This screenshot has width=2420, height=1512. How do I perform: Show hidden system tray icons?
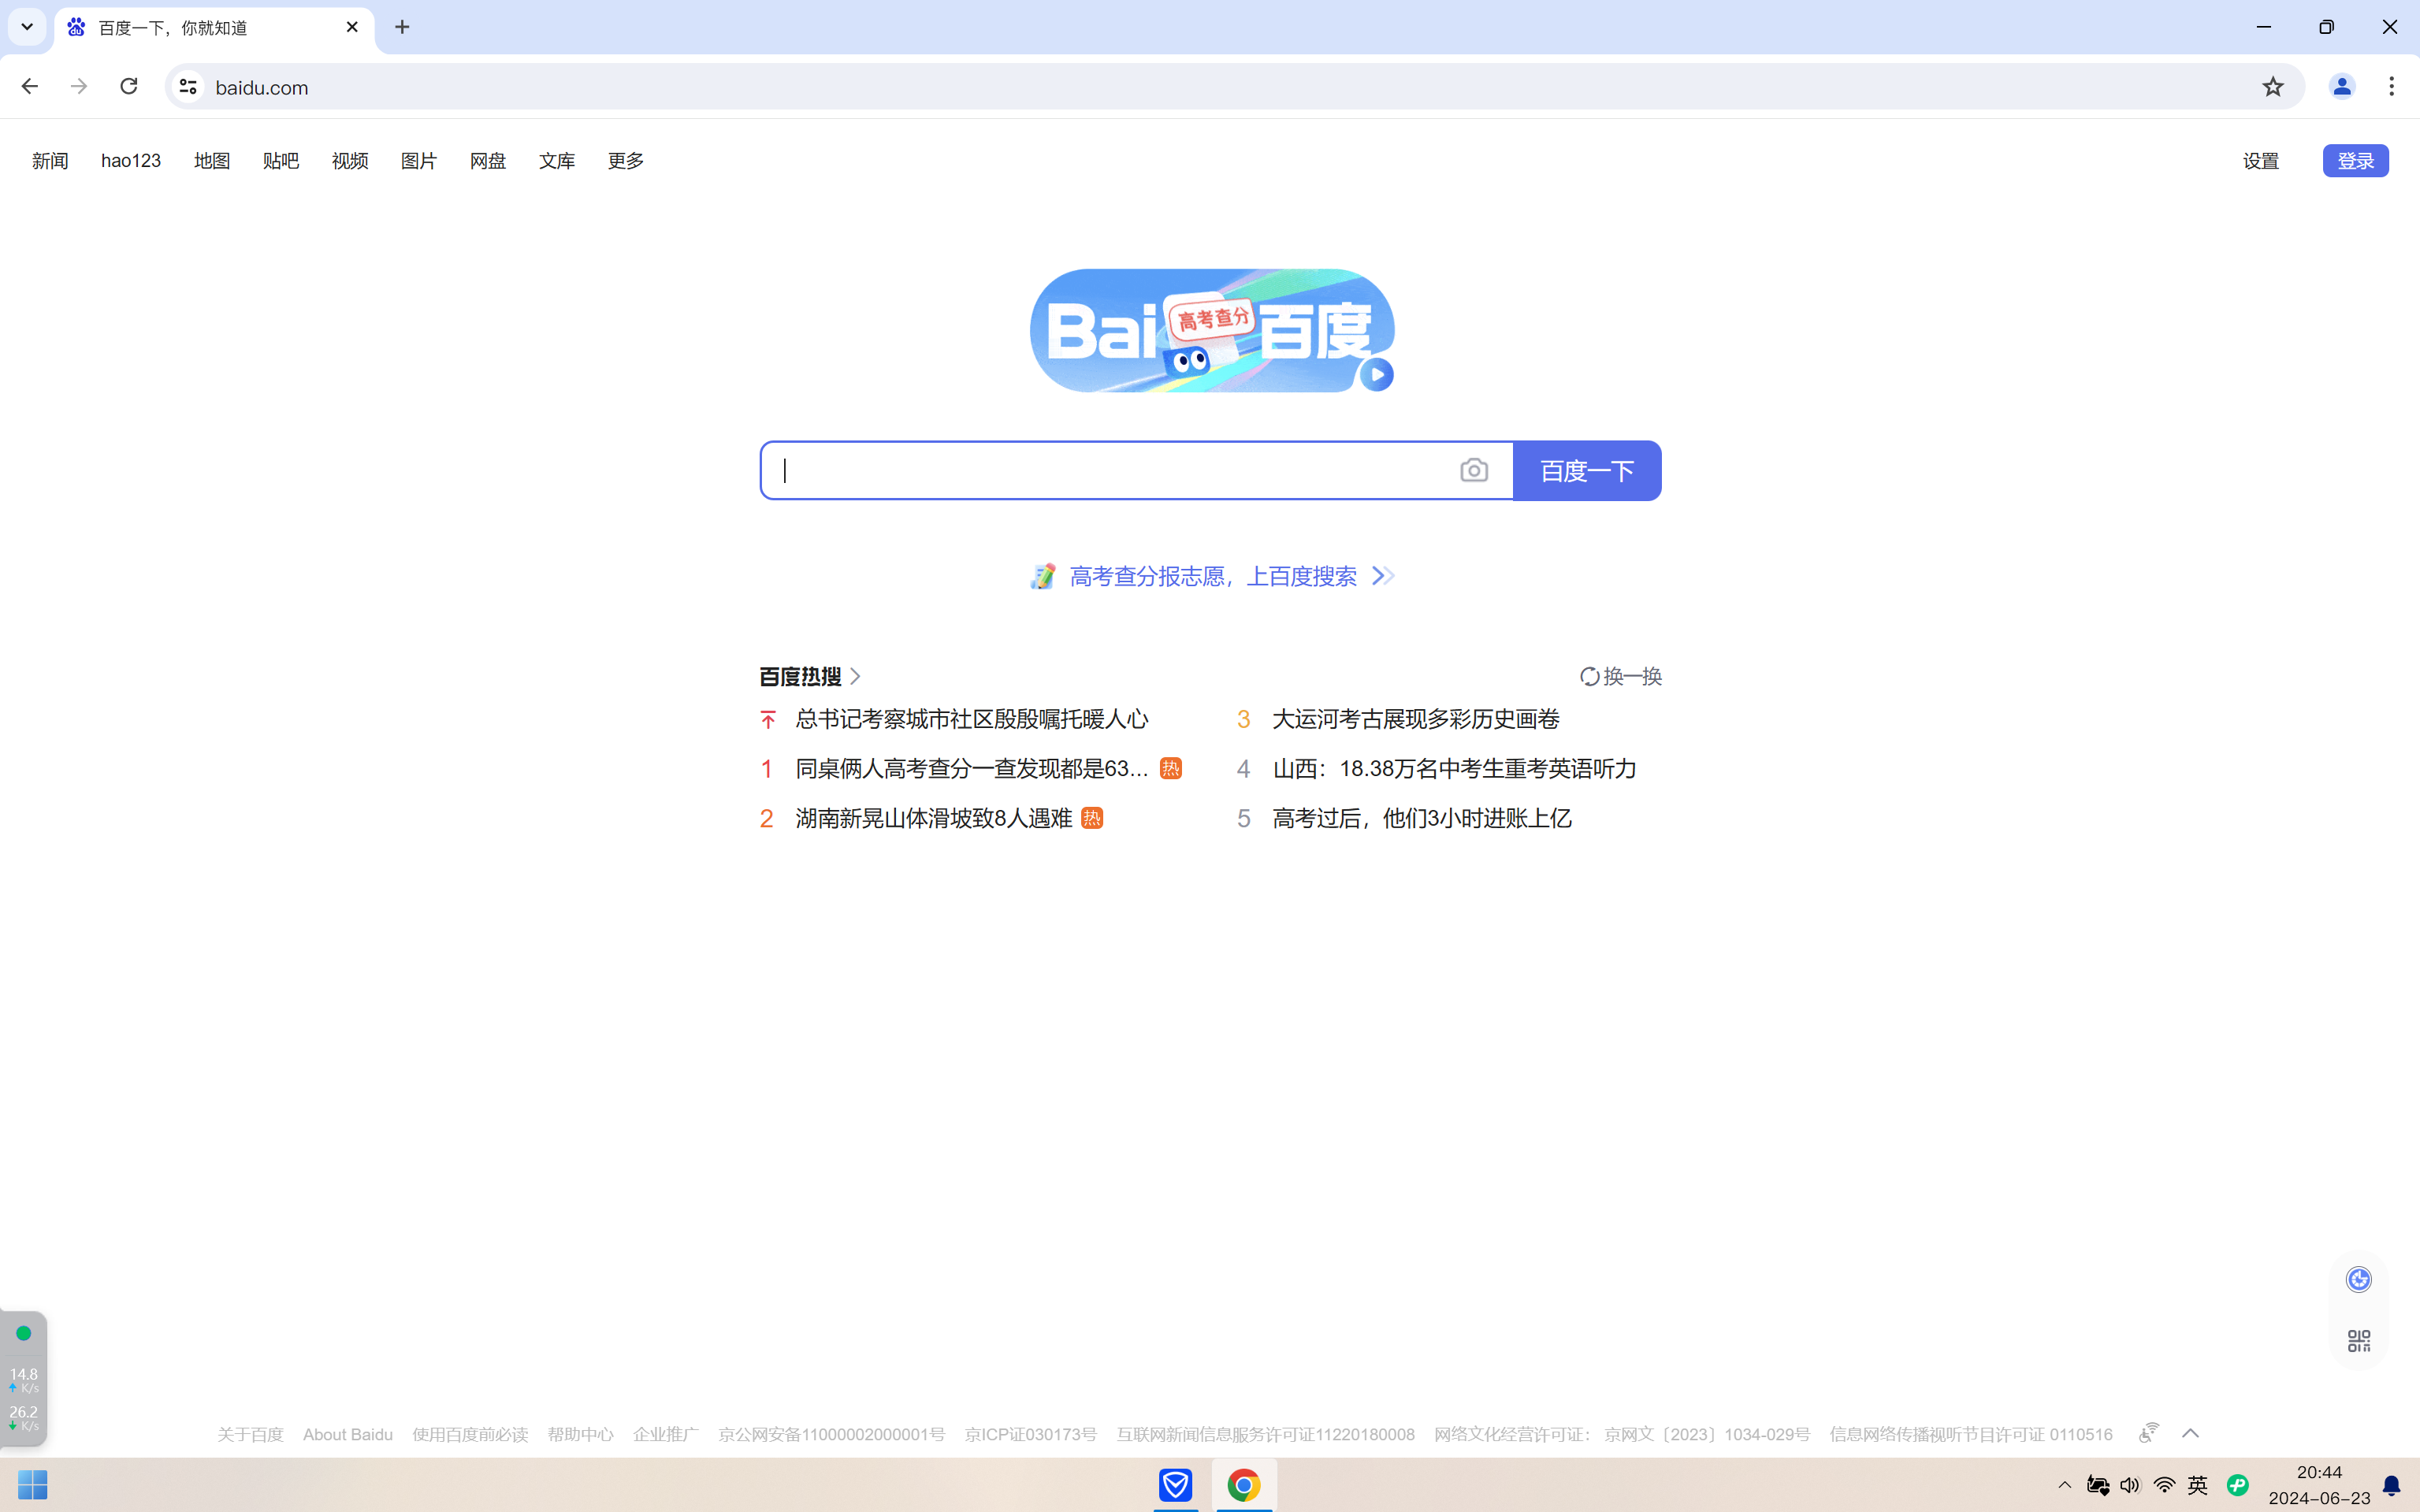[2064, 1485]
